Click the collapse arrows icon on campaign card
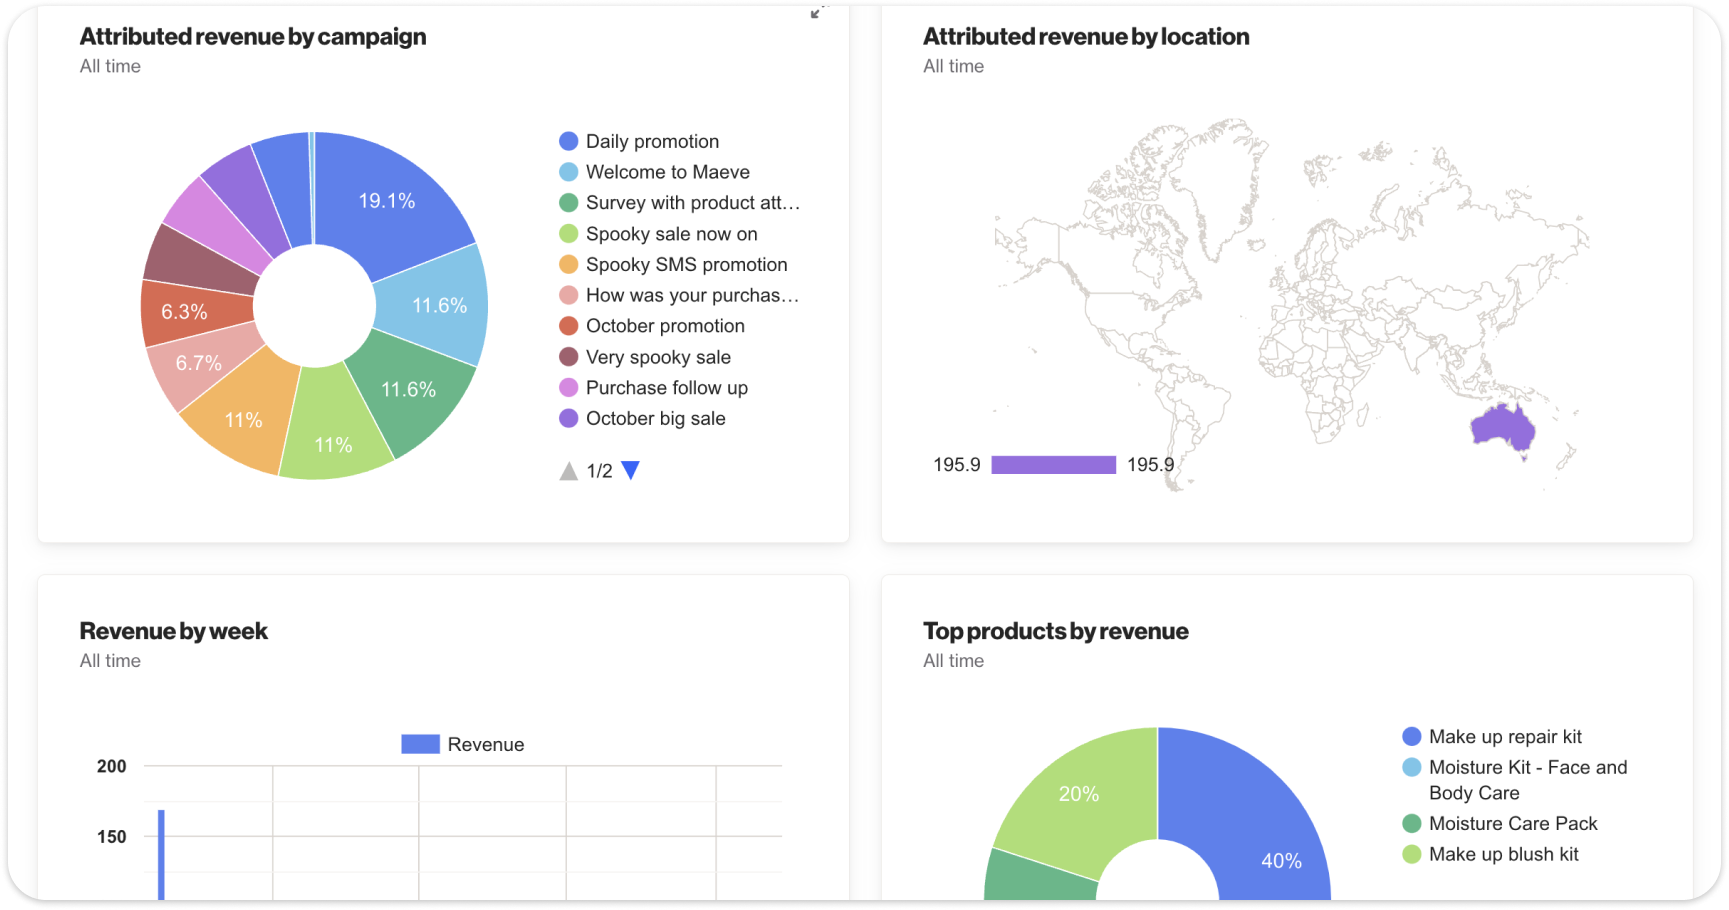1729x910 pixels. click(818, 12)
